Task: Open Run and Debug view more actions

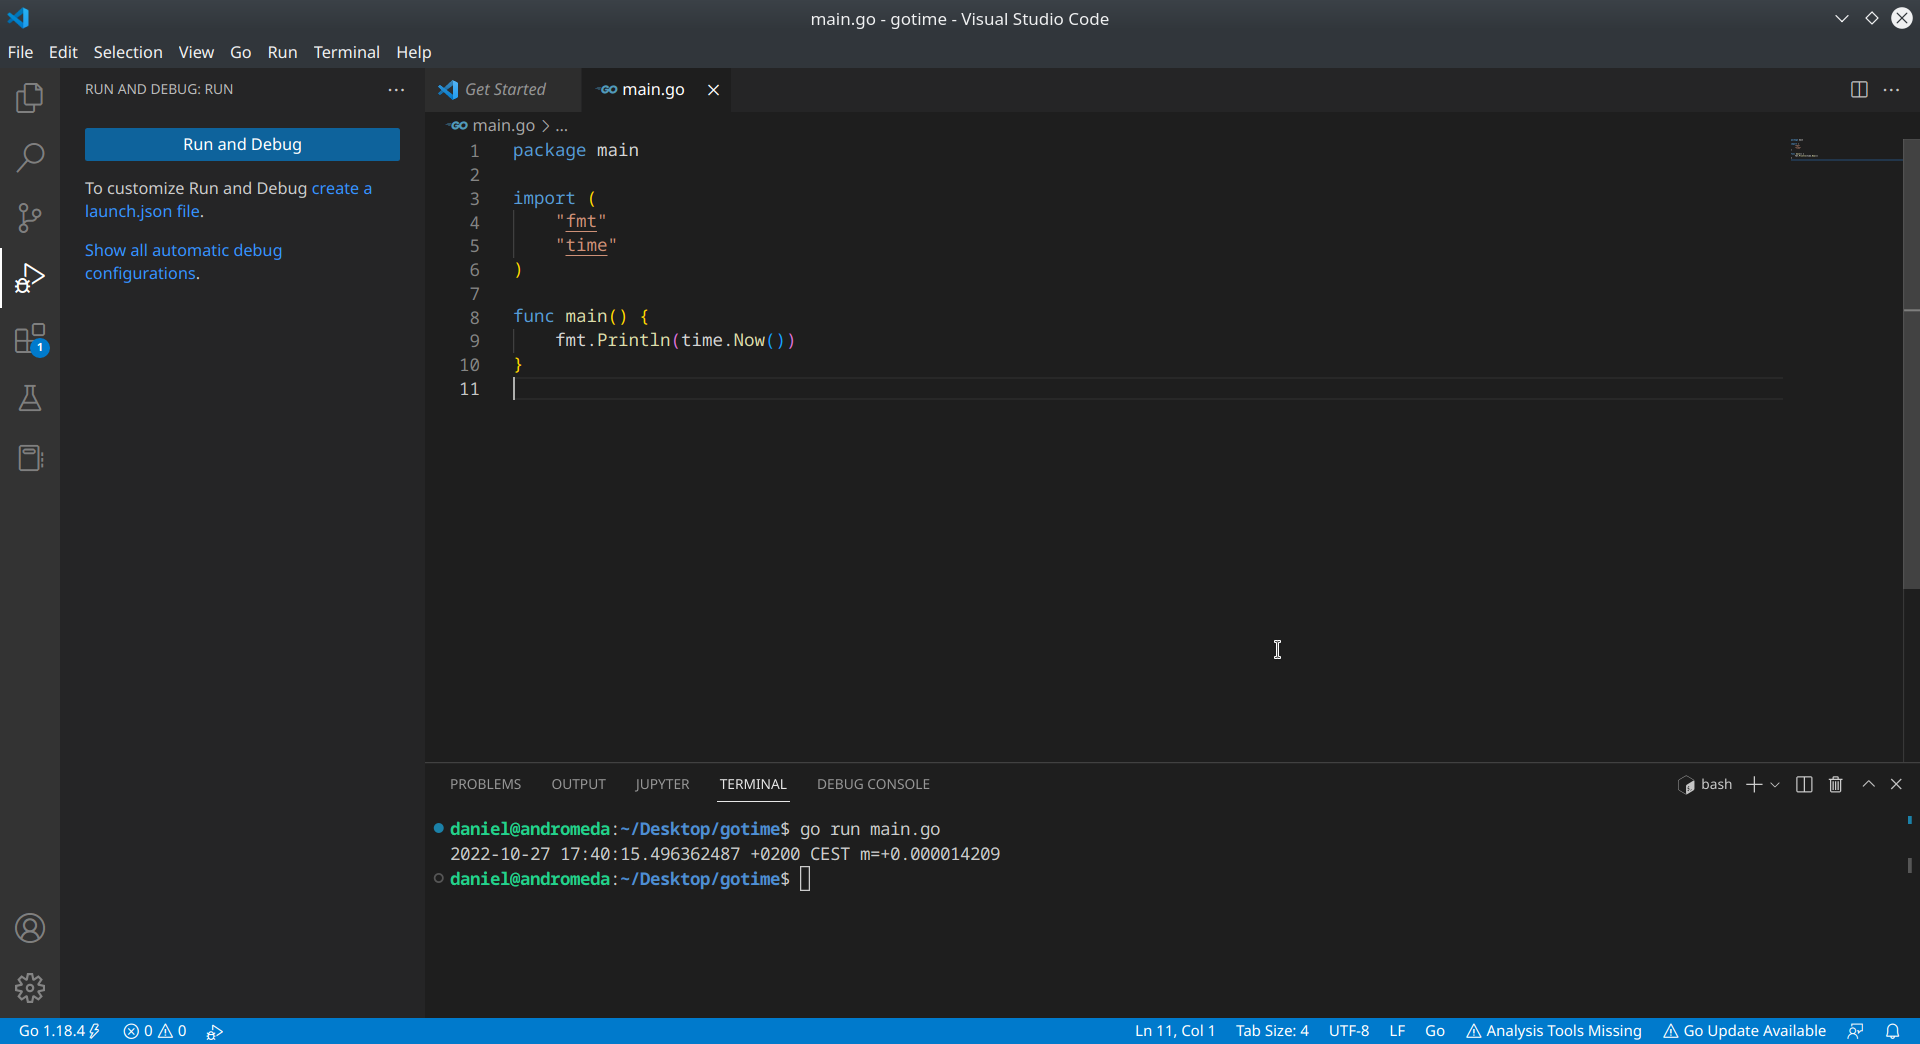Action: [396, 89]
